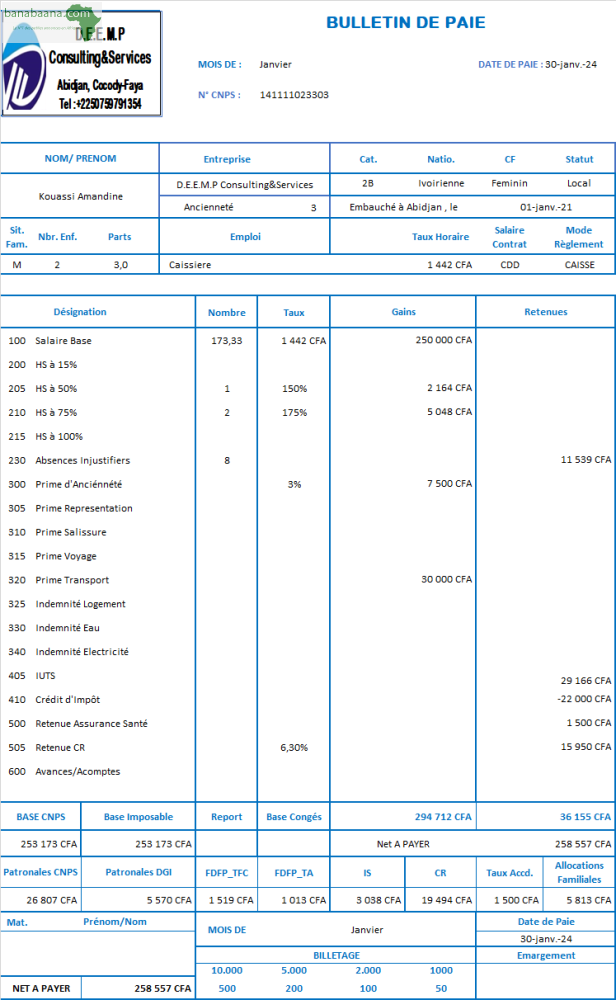The image size is (616, 1000).
Task: Click the BILLETAGE section header
Action: pos(336,955)
